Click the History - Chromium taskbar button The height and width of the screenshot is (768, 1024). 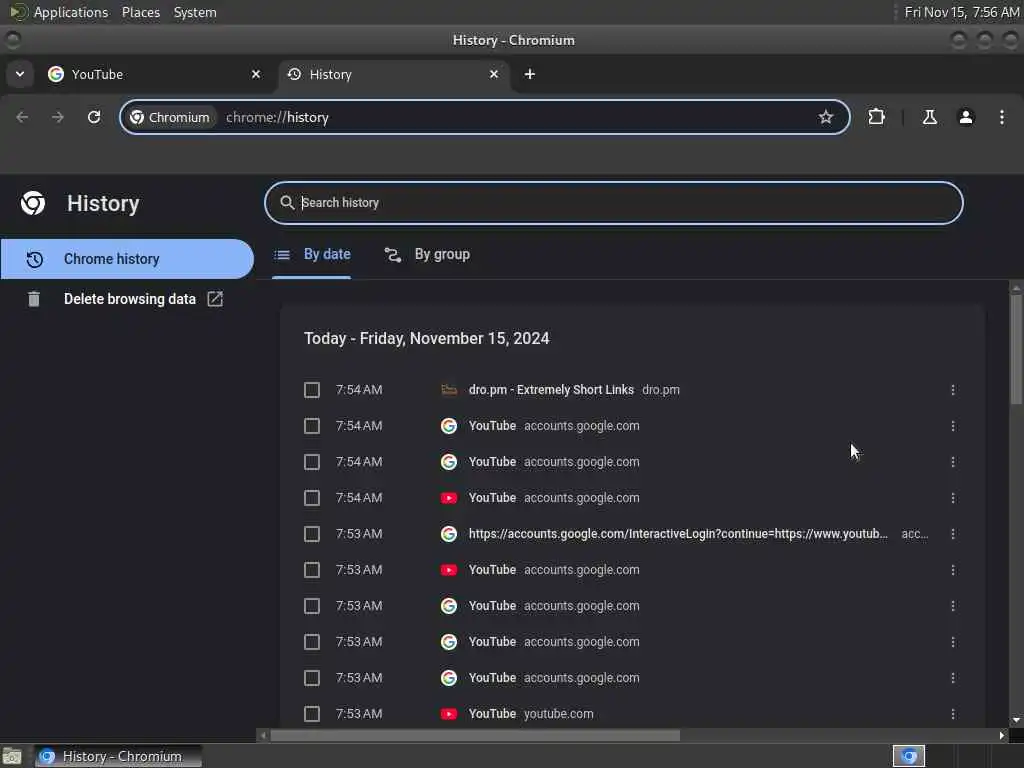(x=118, y=756)
